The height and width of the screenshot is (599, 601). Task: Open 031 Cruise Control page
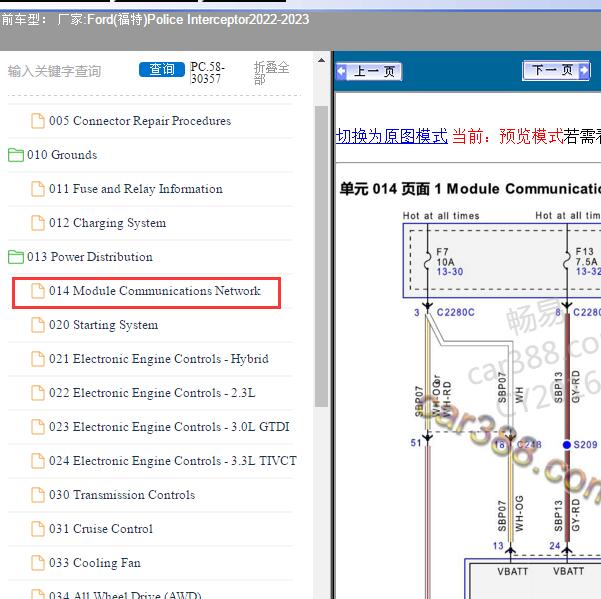tap(101, 529)
